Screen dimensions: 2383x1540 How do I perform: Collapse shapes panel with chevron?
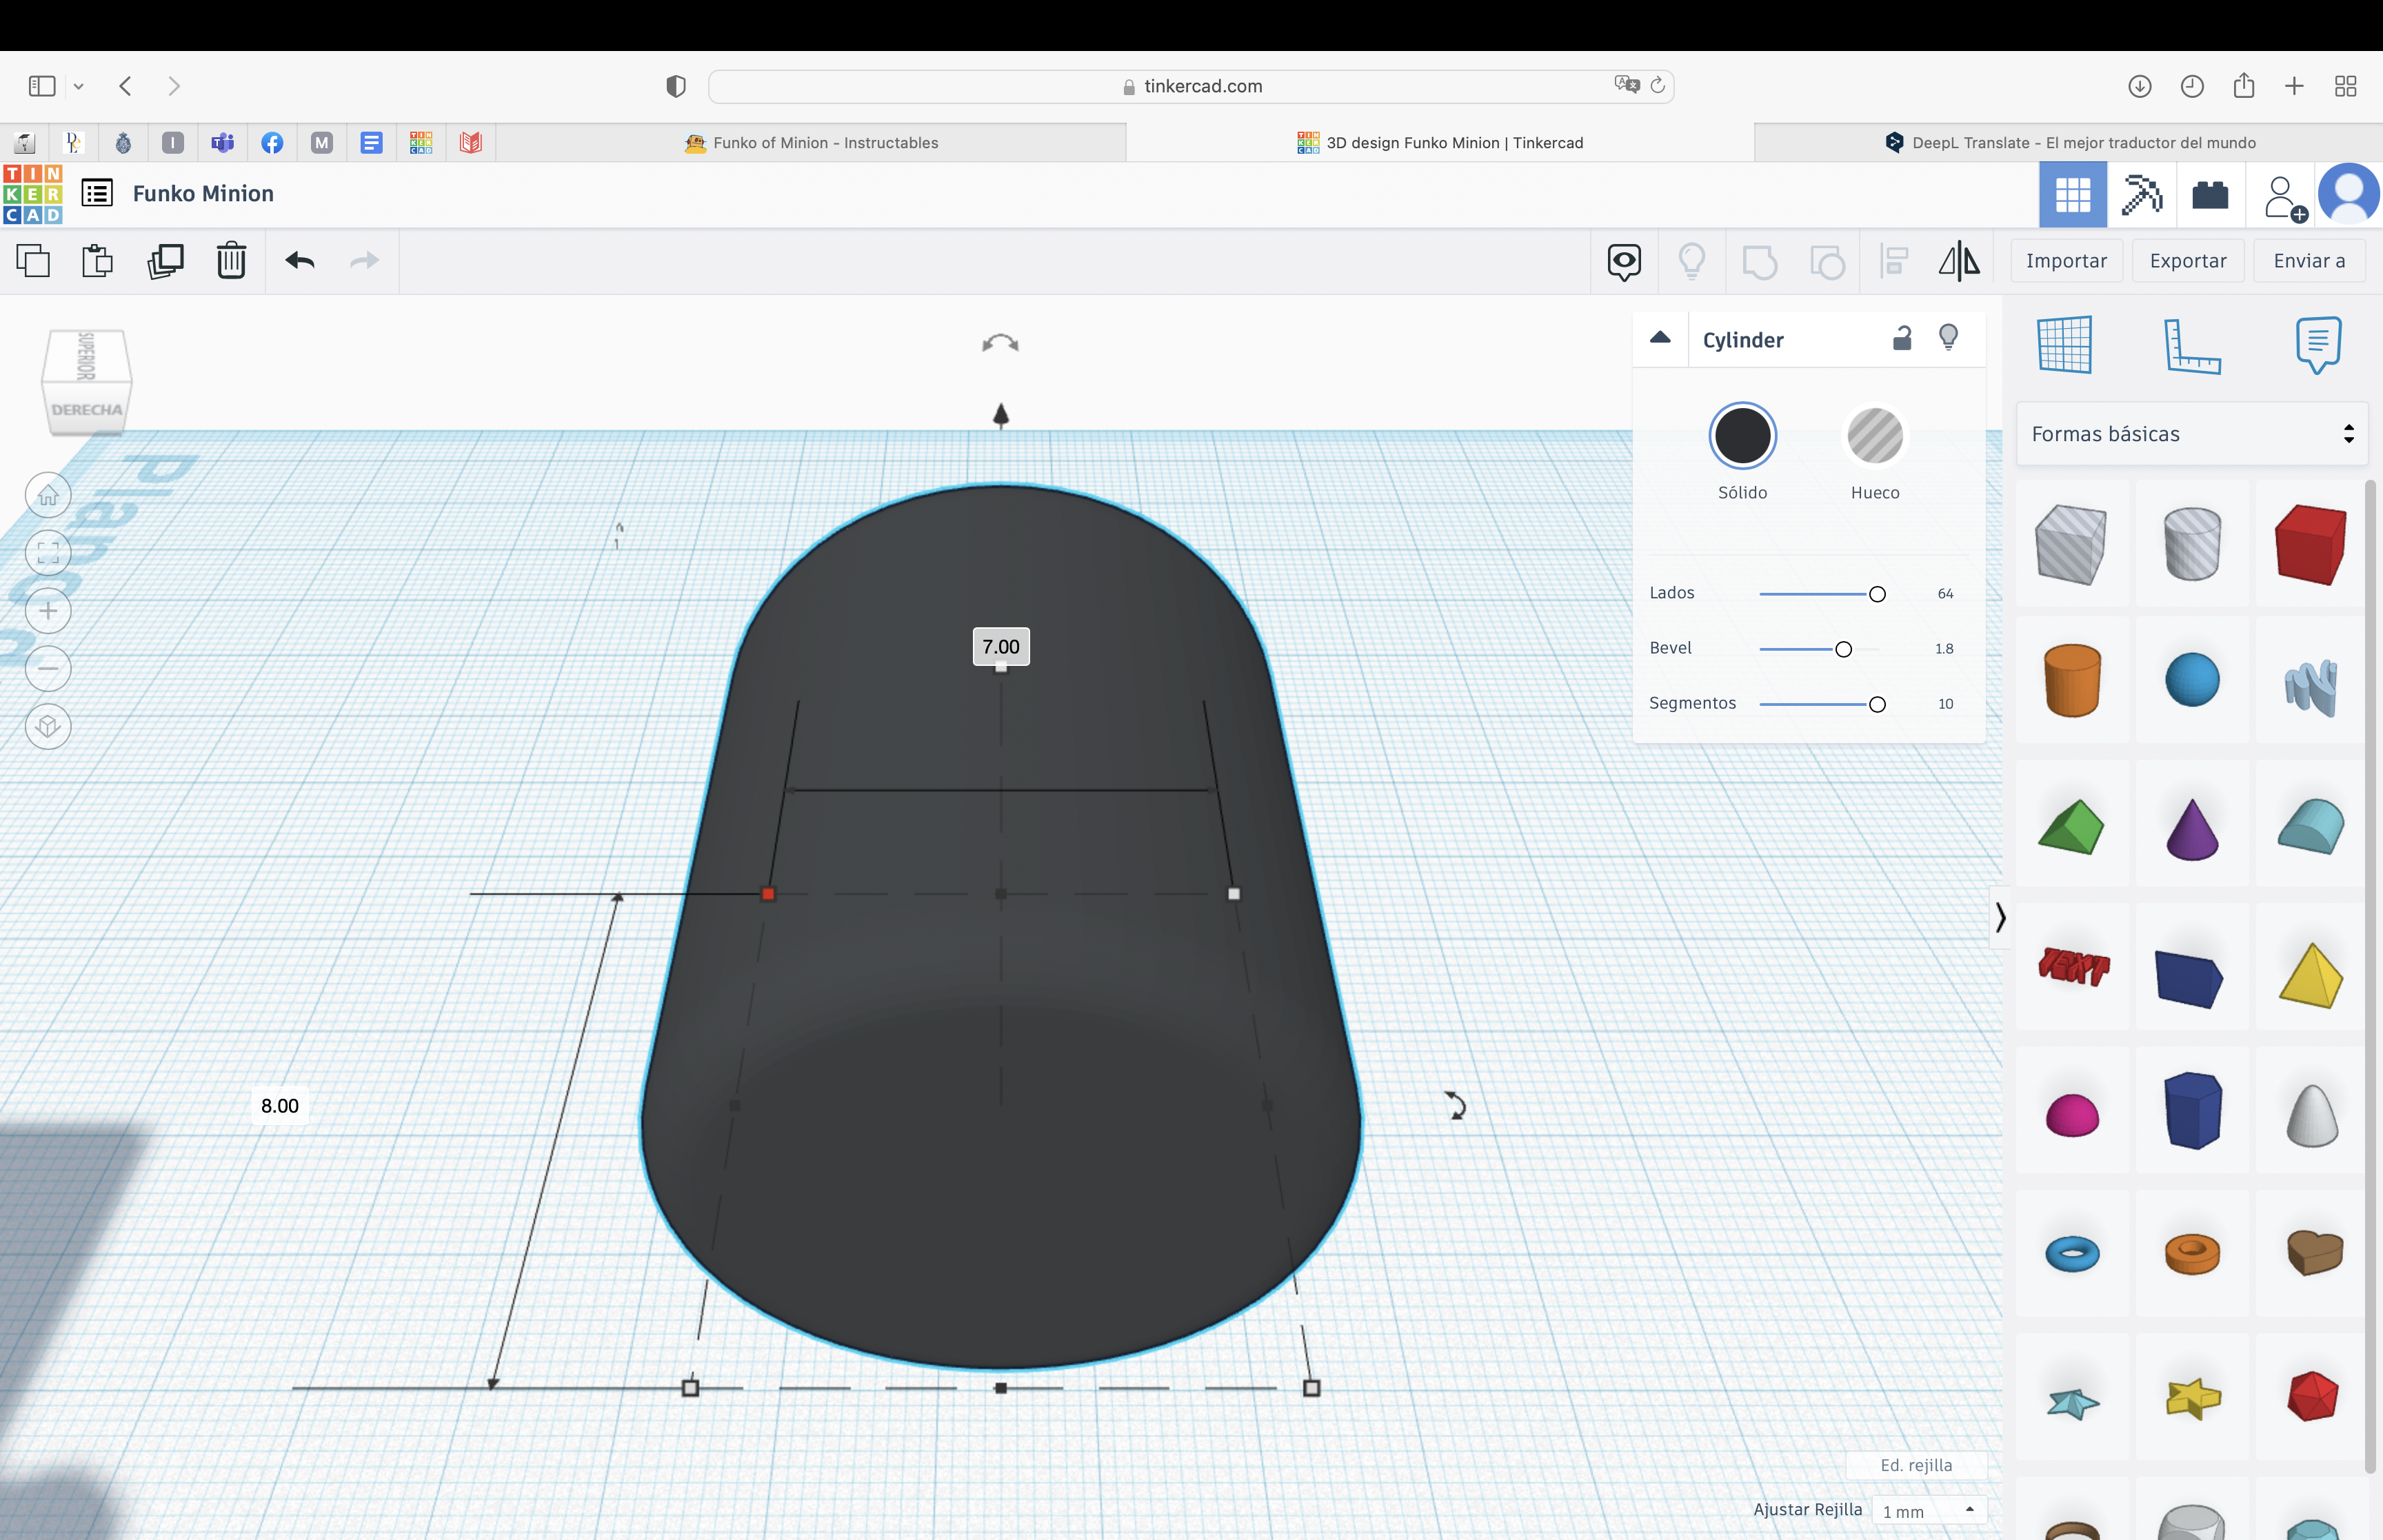2000,917
